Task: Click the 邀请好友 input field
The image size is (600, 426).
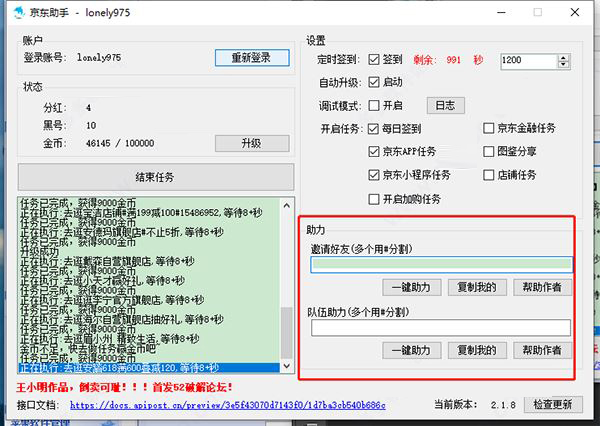Action: click(x=442, y=264)
